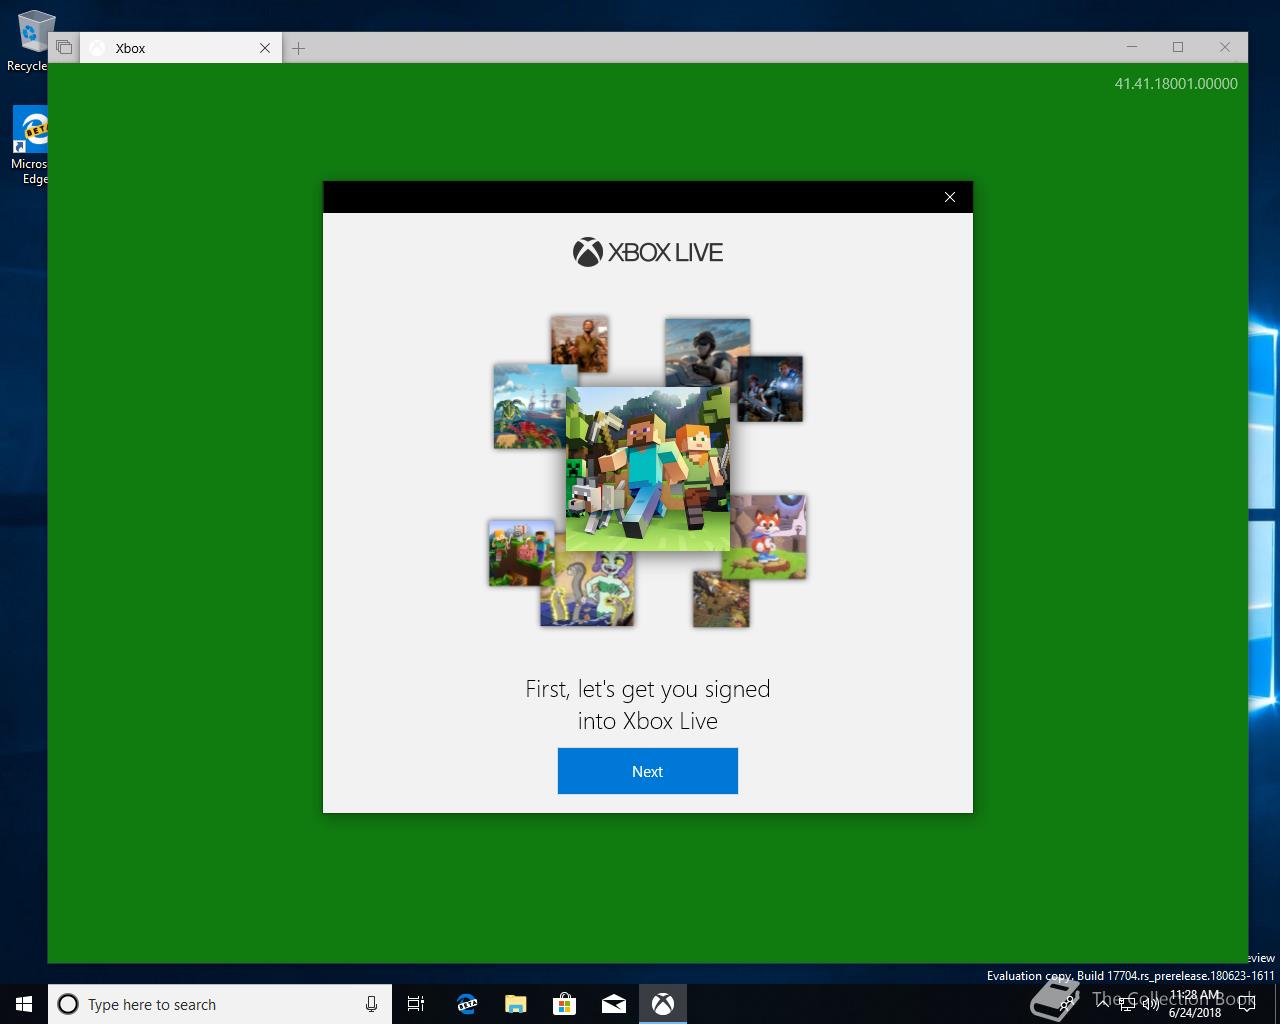The height and width of the screenshot is (1024, 1280).
Task: Click the microphone icon in search box
Action: [x=371, y=1004]
